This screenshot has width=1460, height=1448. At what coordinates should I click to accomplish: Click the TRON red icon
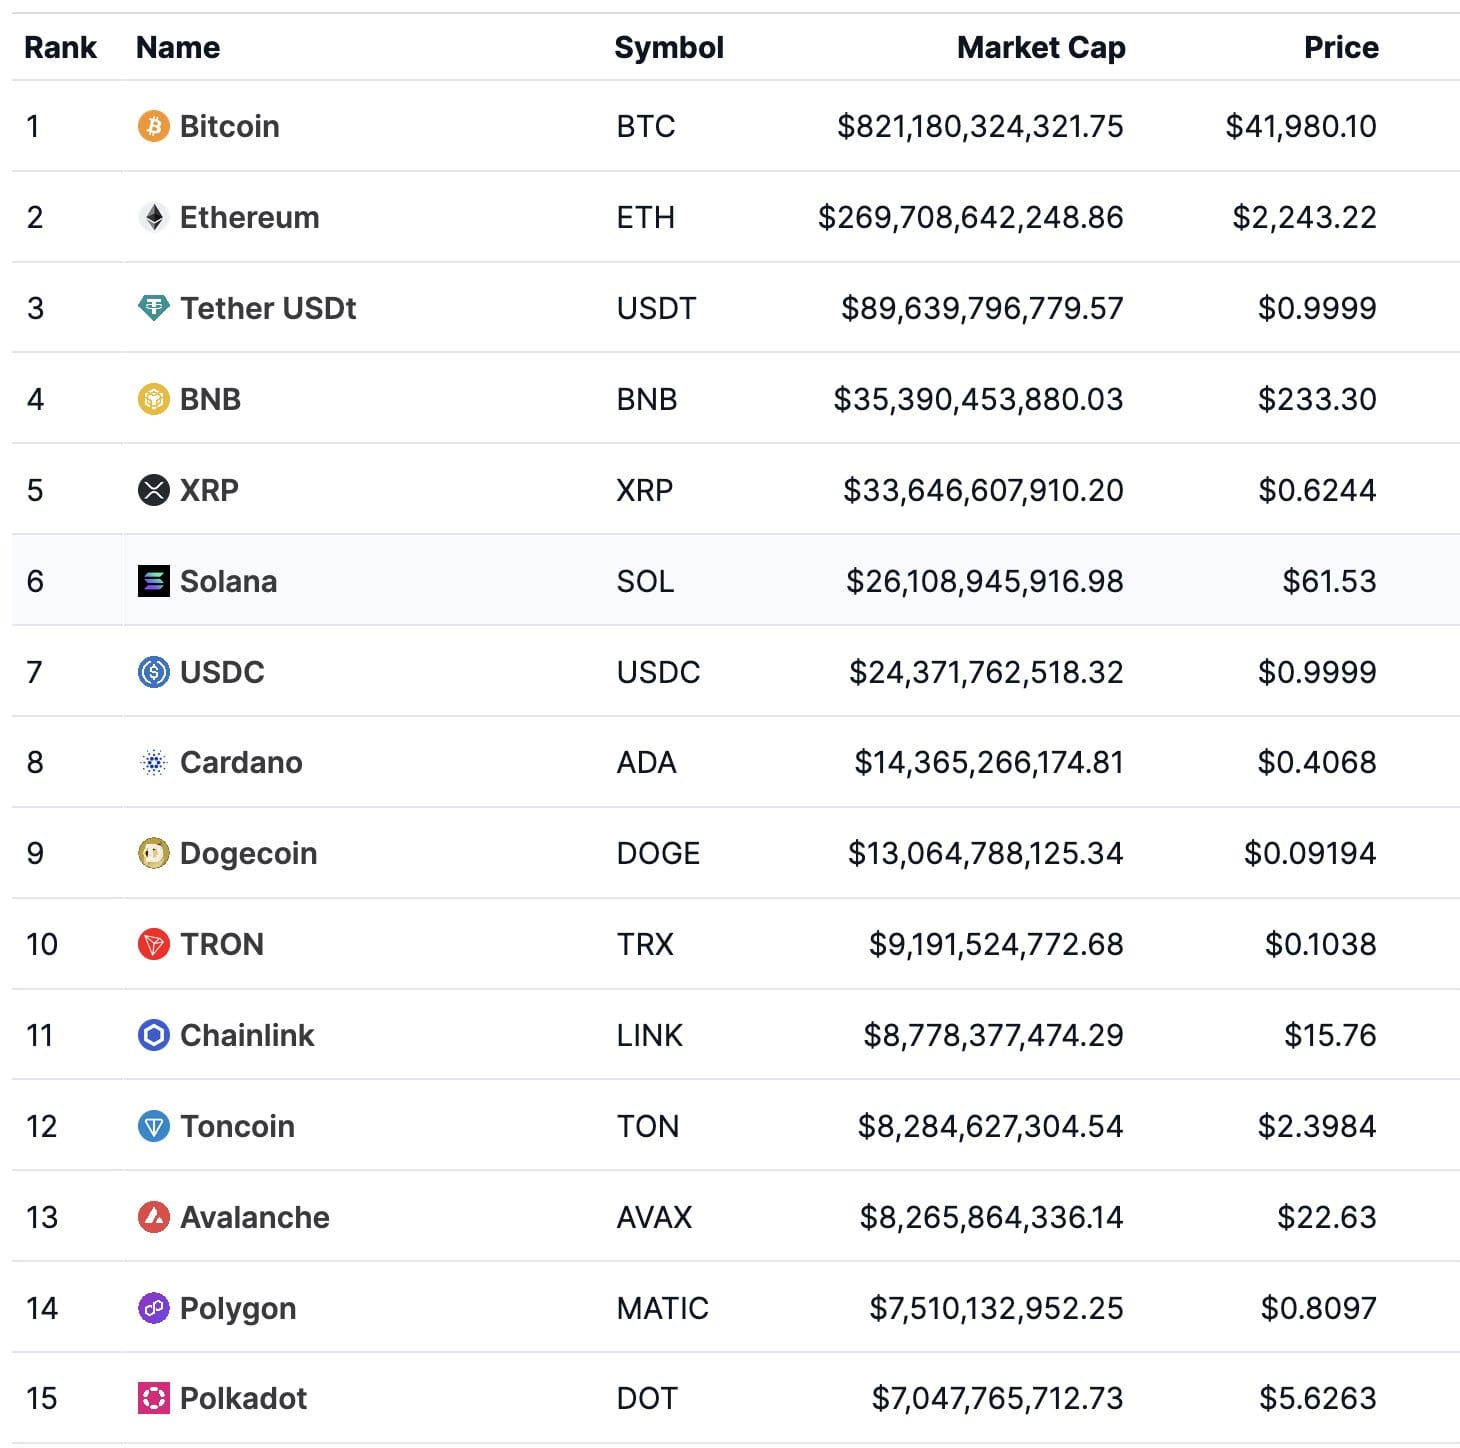[x=153, y=944]
